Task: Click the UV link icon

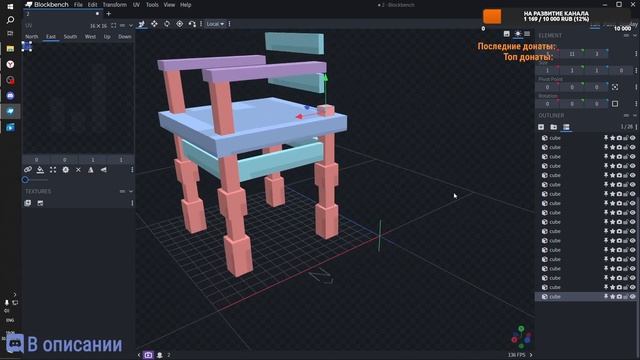Action: 28,169
